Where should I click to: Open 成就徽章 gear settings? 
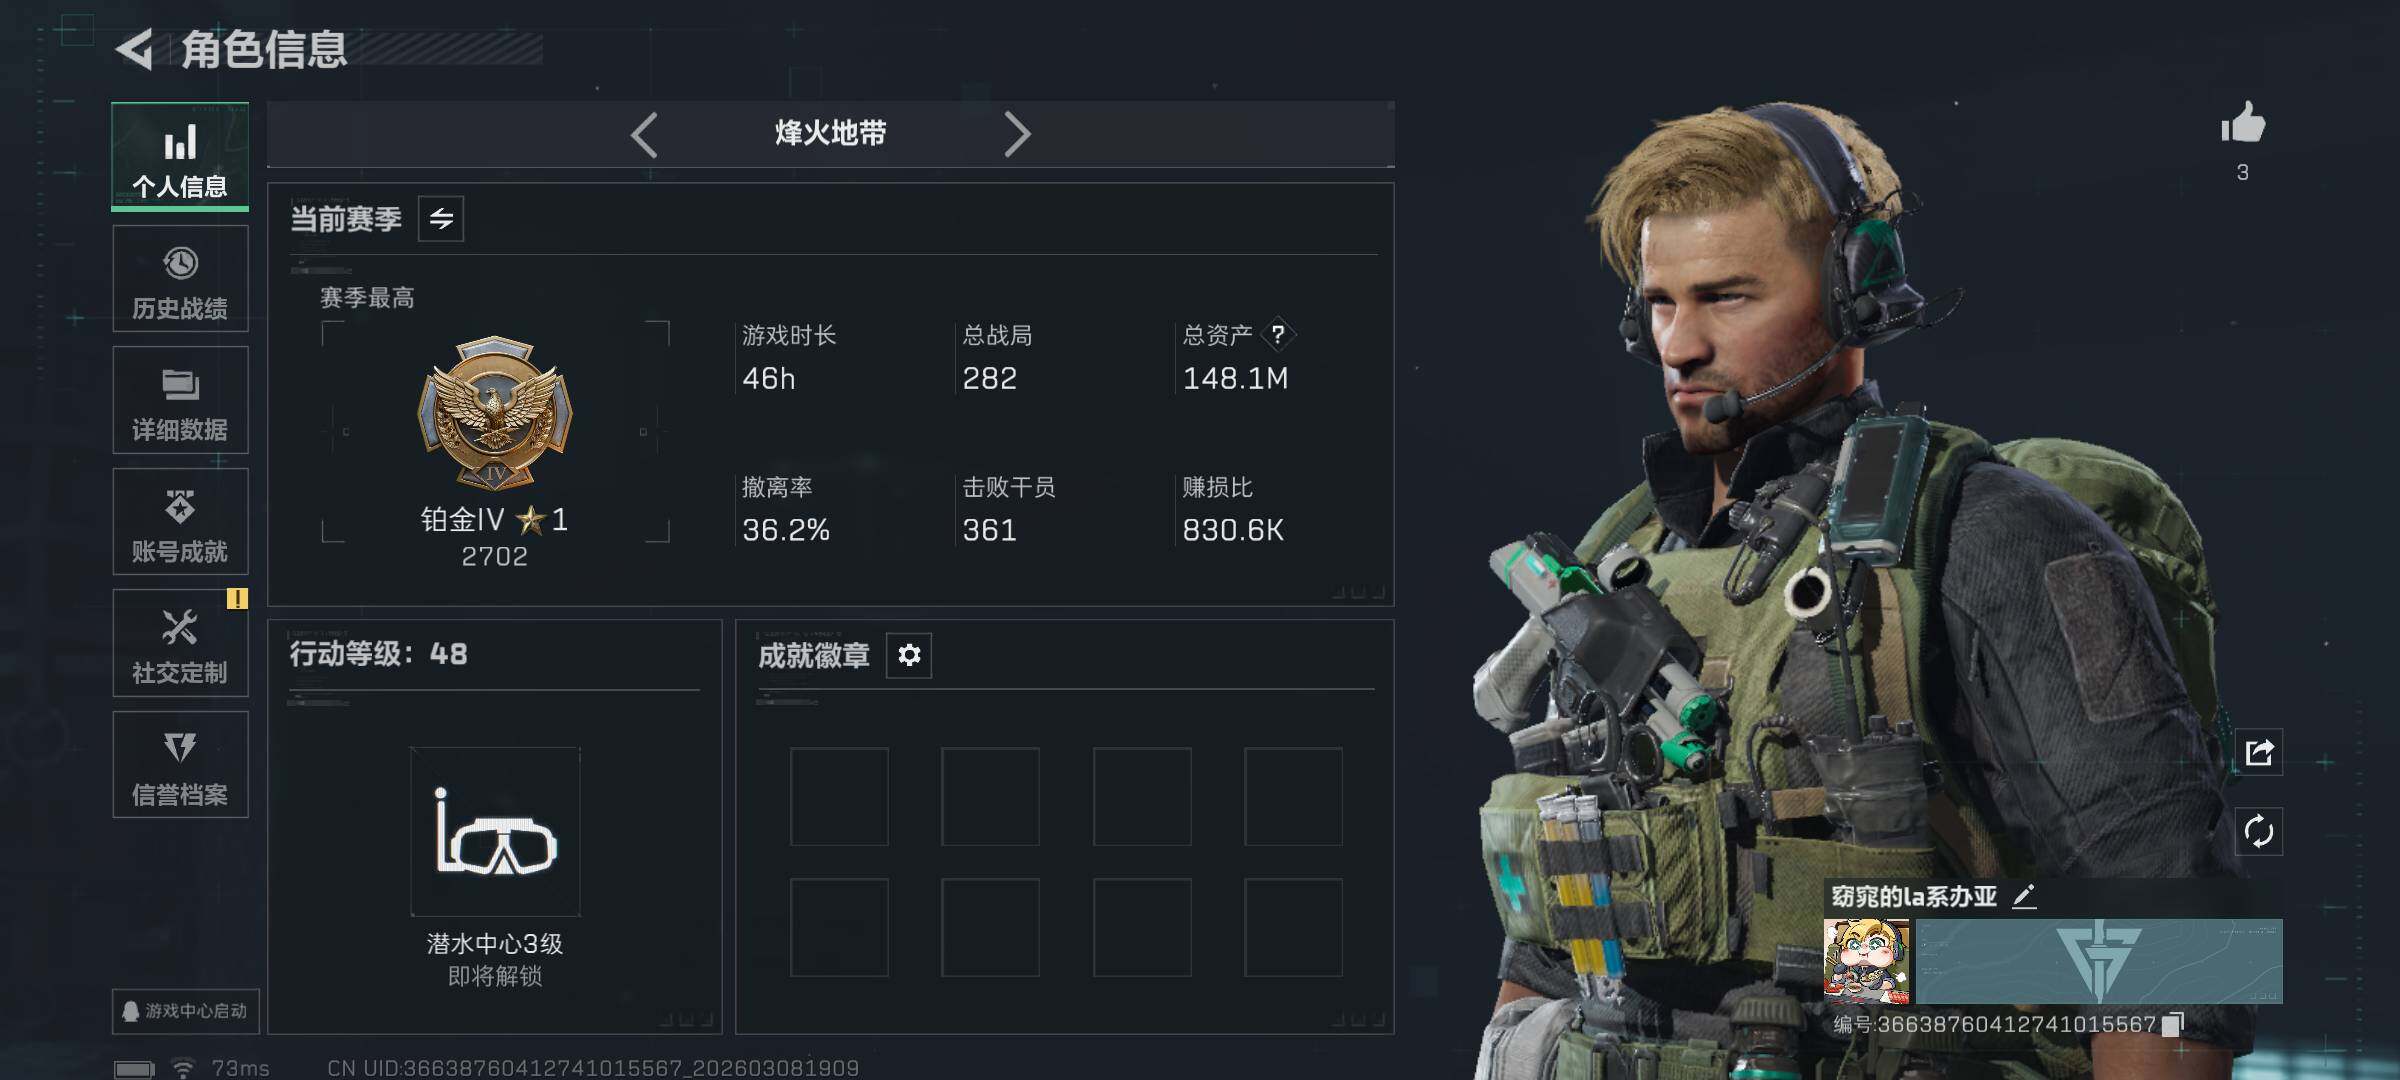click(909, 655)
